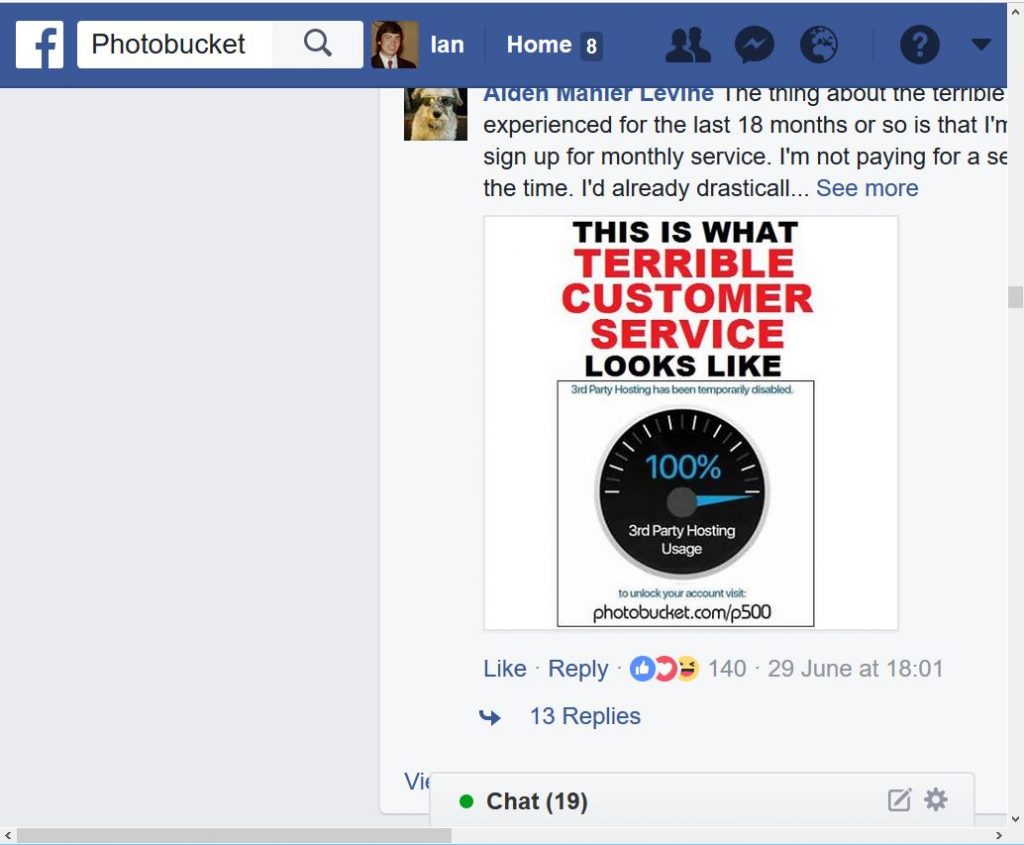The image size is (1024, 845).
Task: Toggle the Chat (19) panel open
Action: (x=536, y=801)
